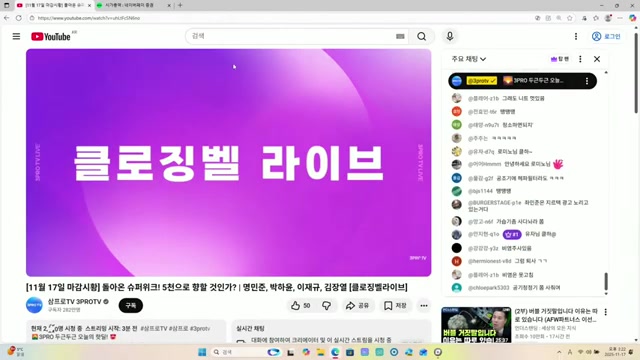Image resolution: width=640 pixels, height=360 pixels.
Task: Open File Explorer from the taskbar
Action: [320, 352]
